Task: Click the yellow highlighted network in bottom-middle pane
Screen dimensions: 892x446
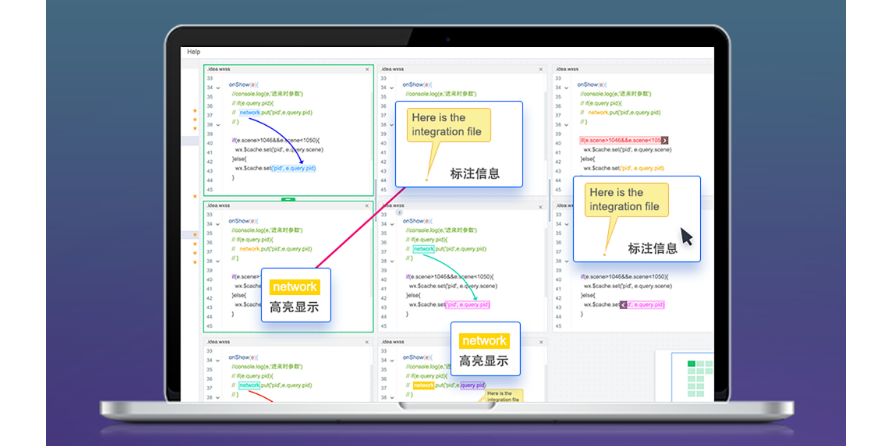Action: coord(423,385)
